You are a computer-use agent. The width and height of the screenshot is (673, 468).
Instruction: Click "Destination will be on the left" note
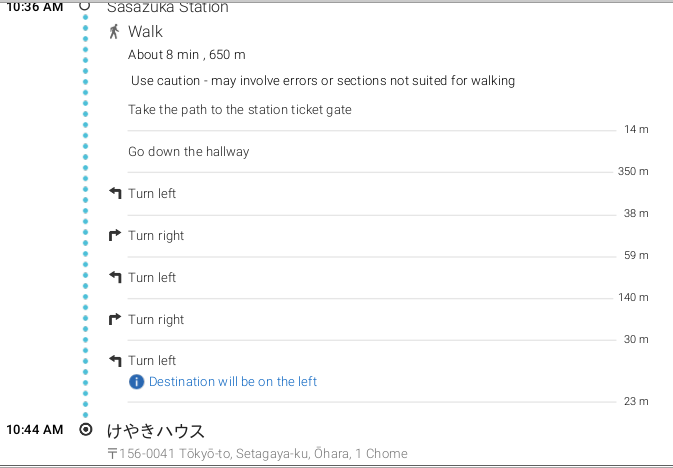232,382
